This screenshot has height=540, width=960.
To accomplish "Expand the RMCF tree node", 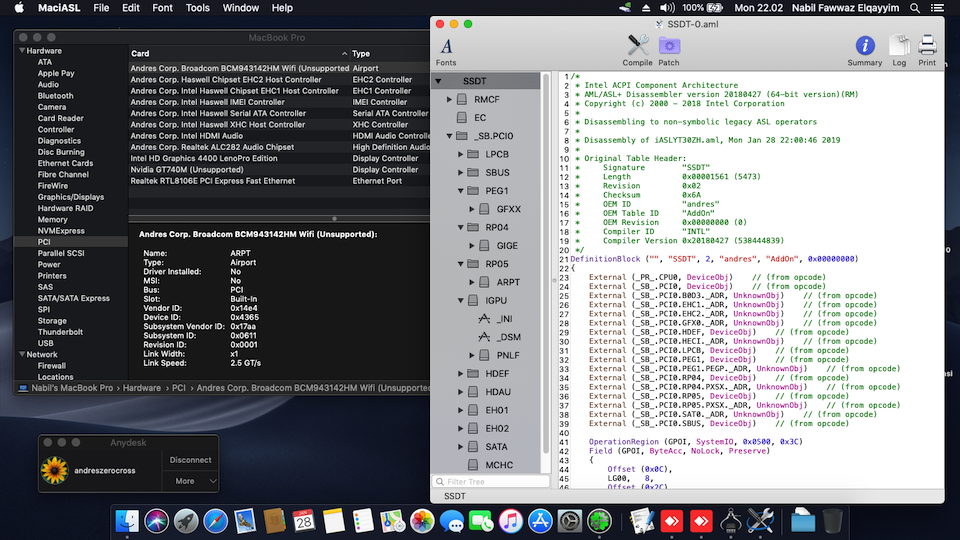I will [450, 100].
